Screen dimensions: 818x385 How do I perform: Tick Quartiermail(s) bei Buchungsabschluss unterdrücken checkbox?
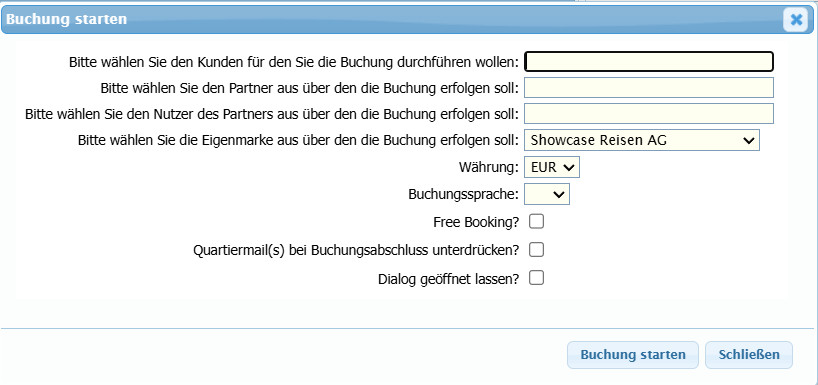tap(536, 250)
